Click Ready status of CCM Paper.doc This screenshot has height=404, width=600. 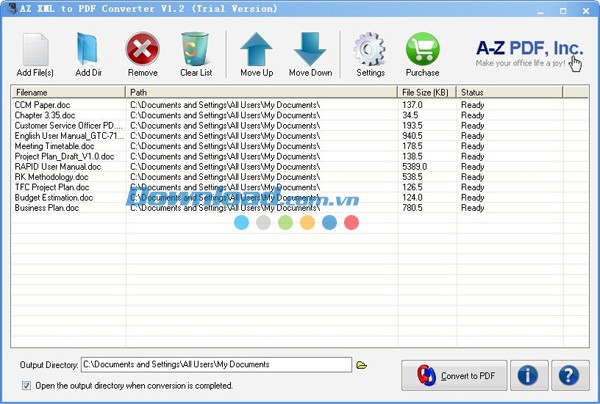tap(473, 105)
